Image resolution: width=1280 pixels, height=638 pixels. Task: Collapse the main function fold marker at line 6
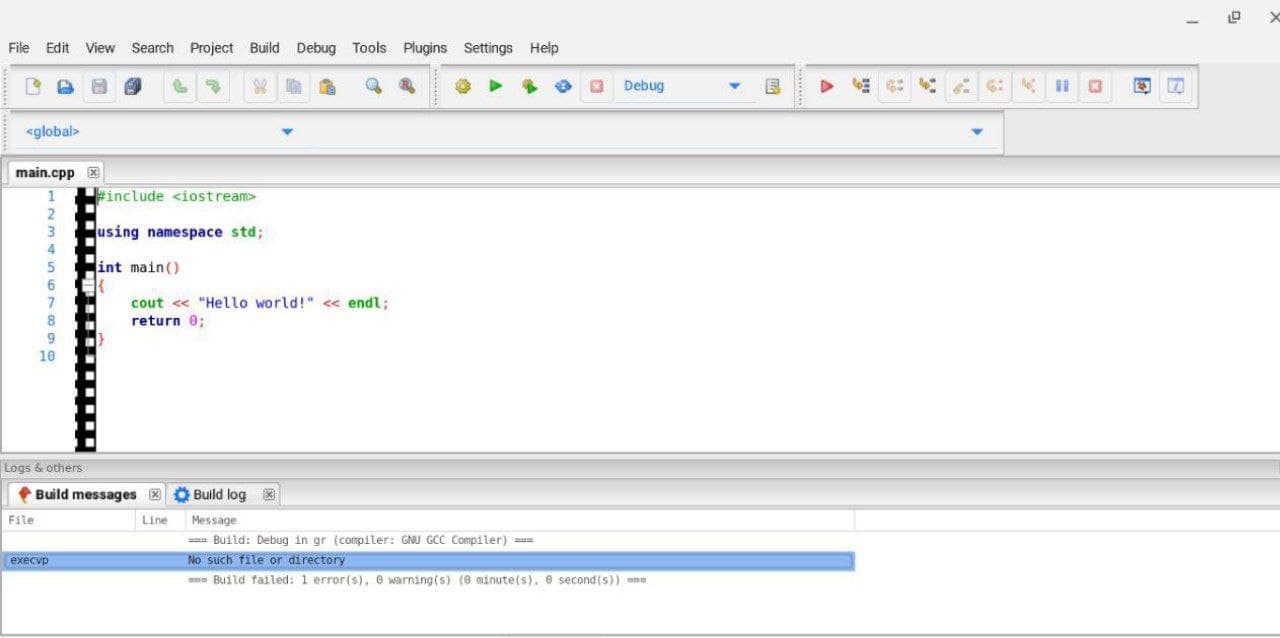[88, 286]
